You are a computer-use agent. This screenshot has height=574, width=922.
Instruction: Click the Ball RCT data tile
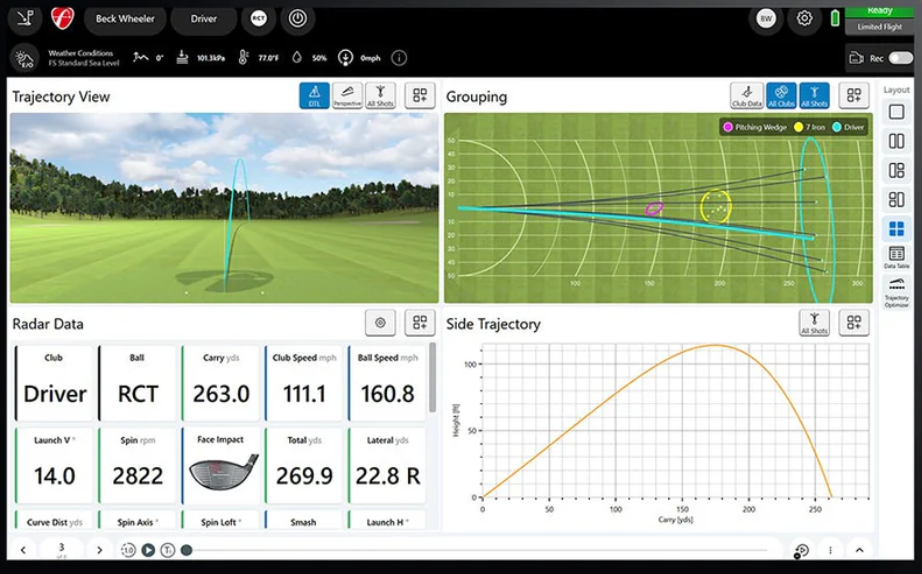[x=138, y=383]
